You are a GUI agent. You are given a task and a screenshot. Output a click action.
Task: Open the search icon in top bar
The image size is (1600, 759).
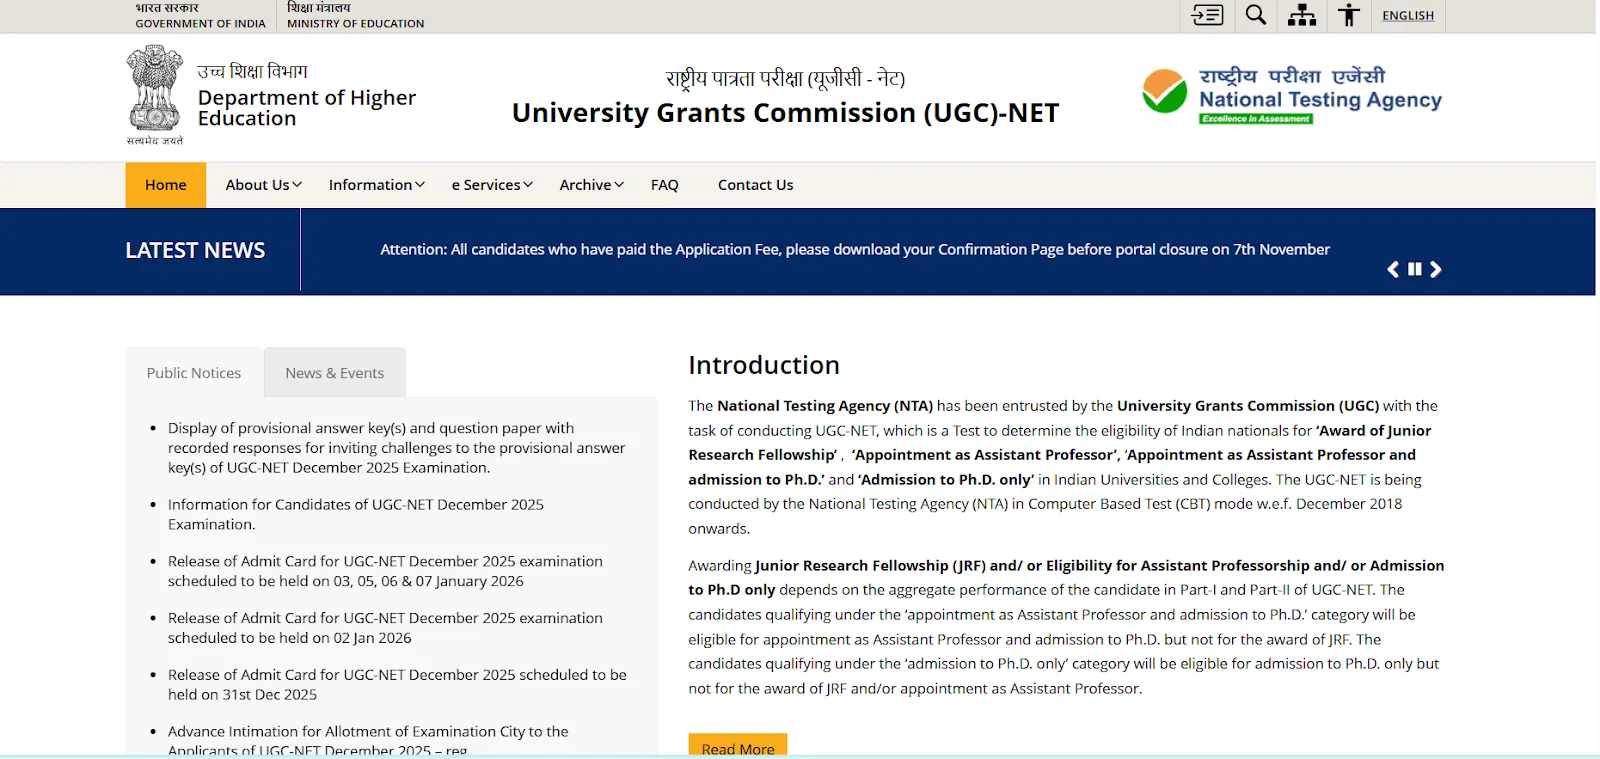[1256, 15]
